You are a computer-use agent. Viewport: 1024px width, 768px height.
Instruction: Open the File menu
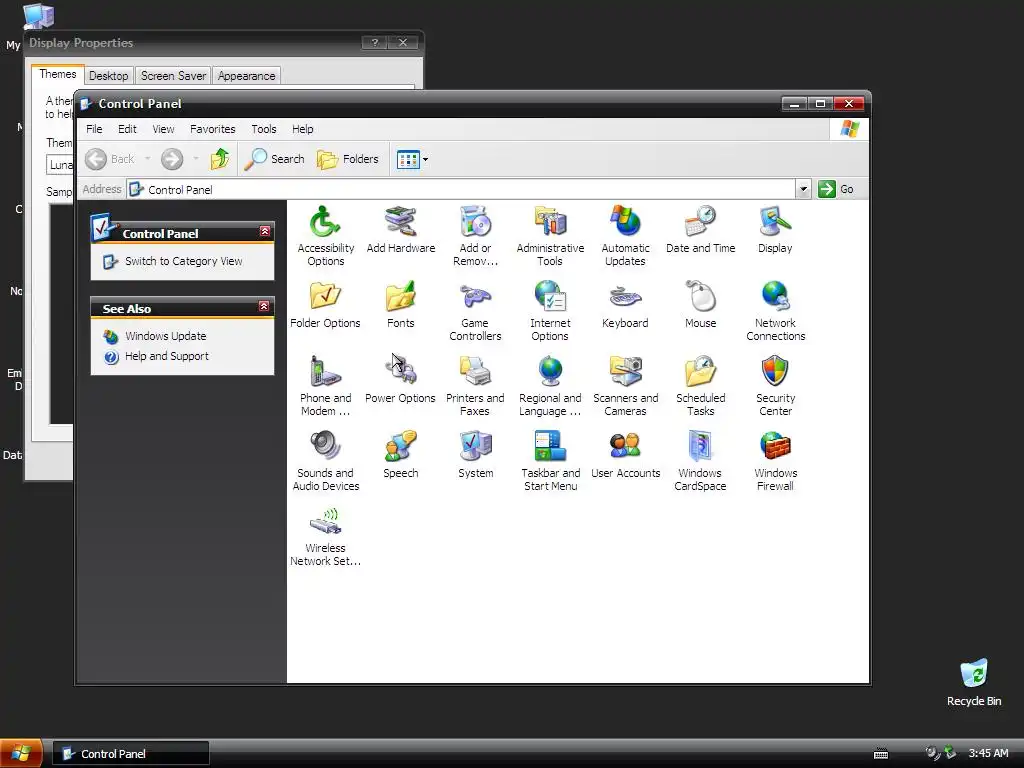click(94, 129)
